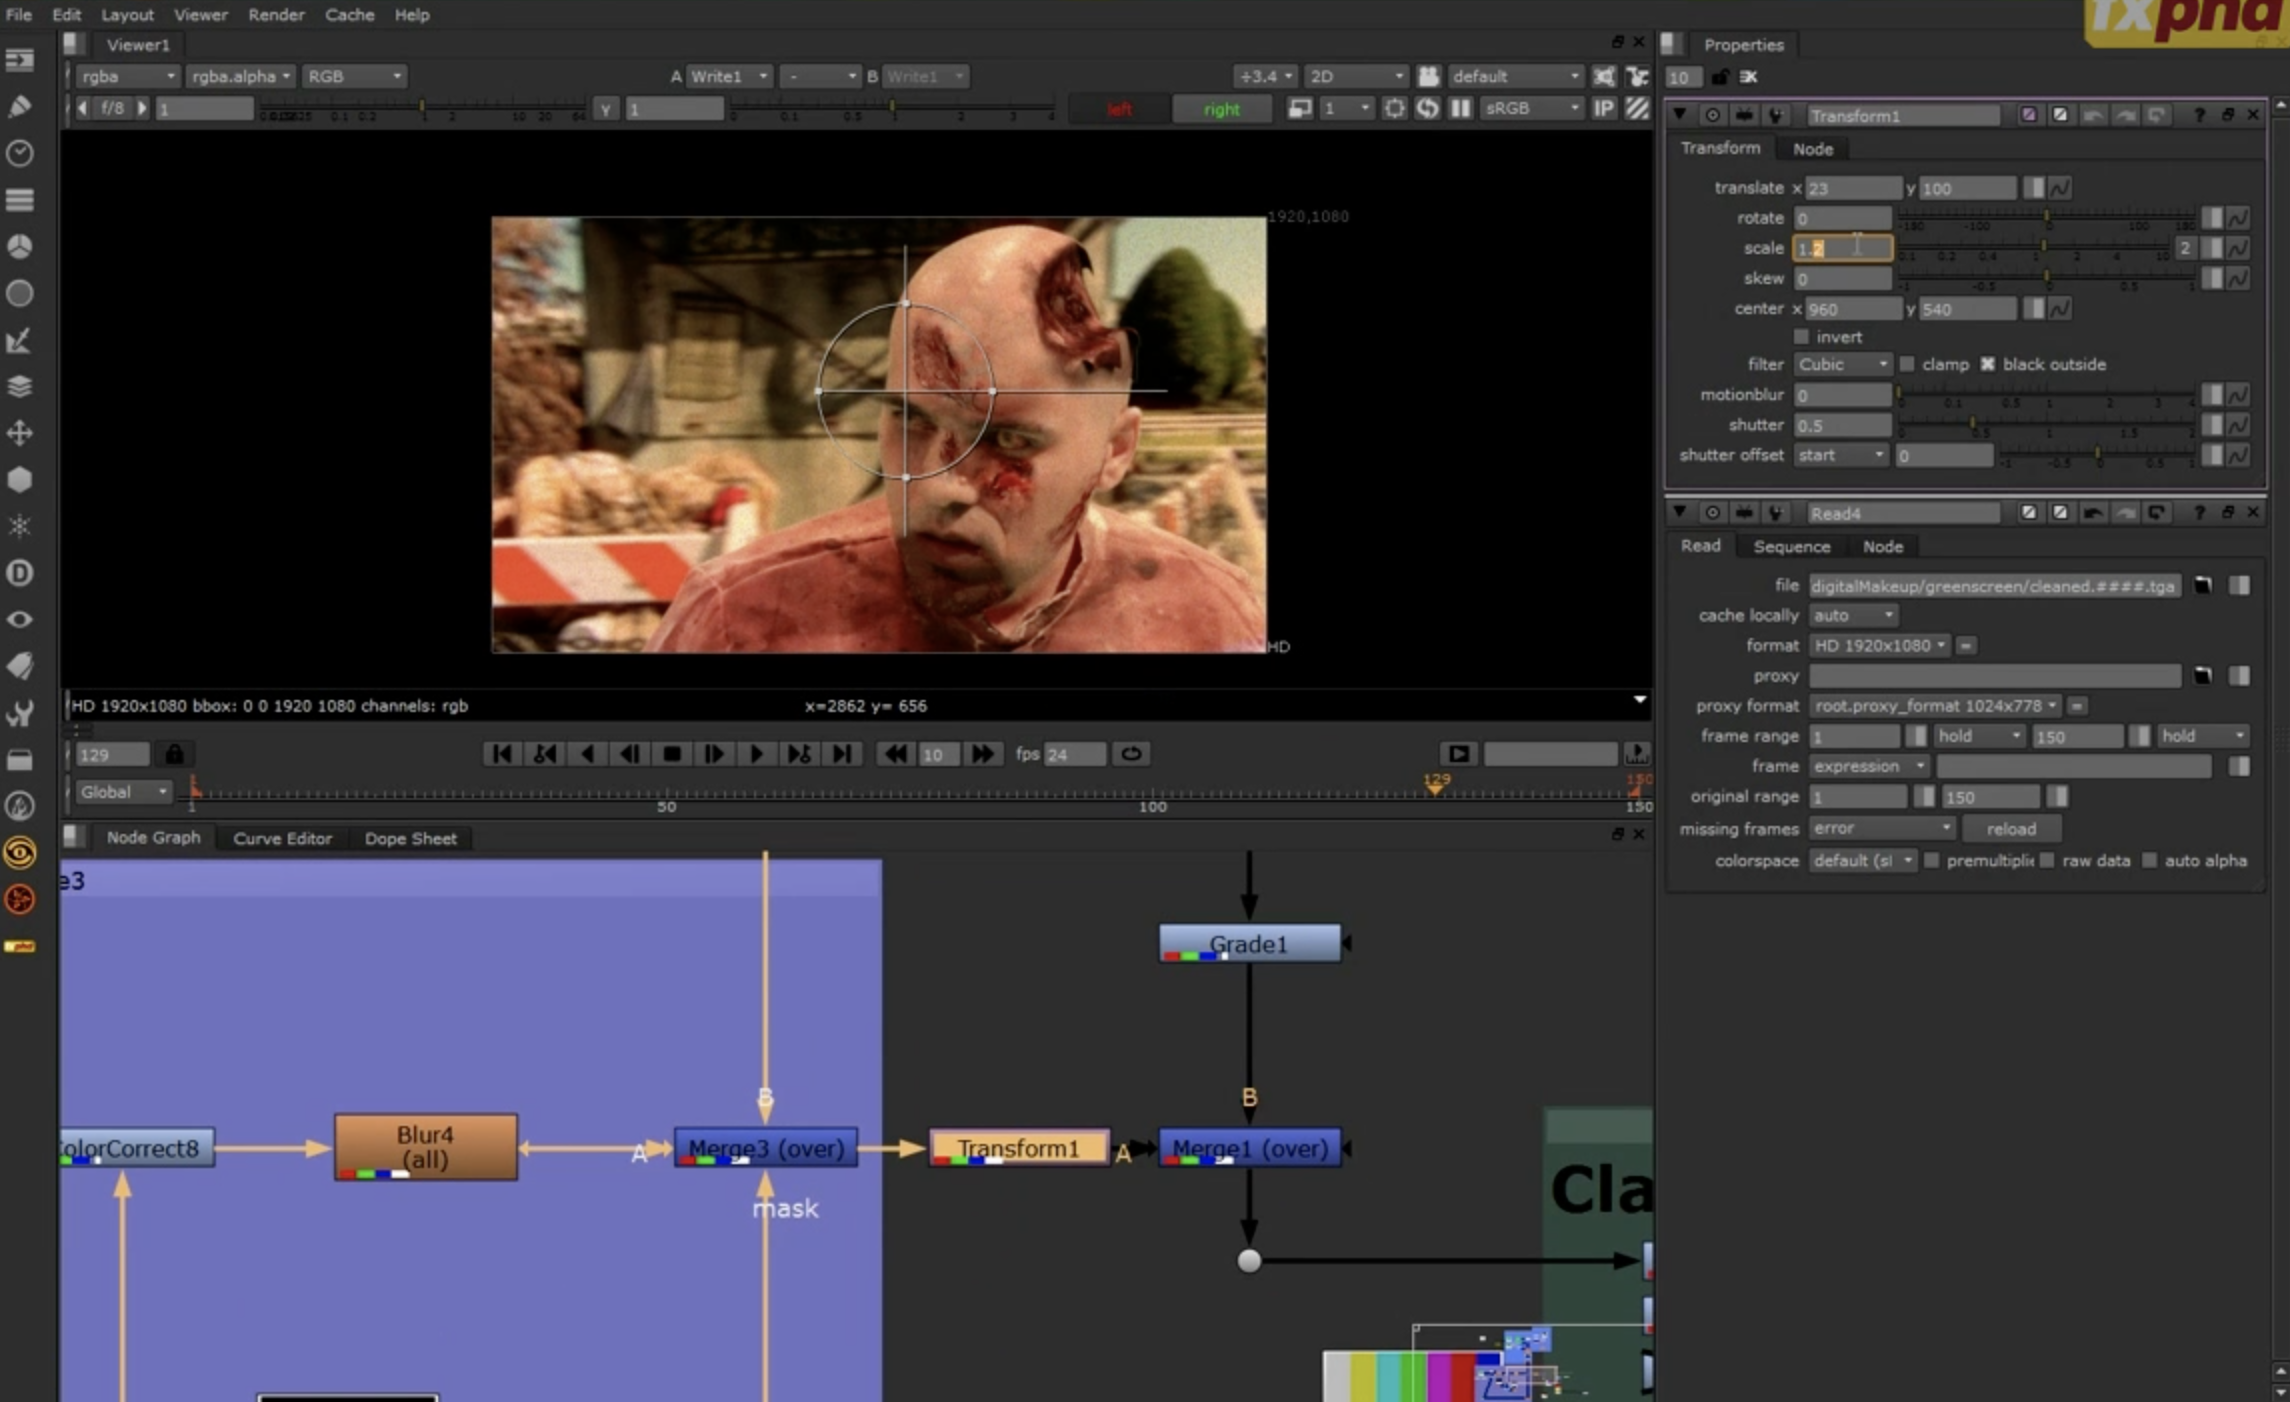Open the Render menu
This screenshot has width=2290, height=1402.
(x=276, y=15)
